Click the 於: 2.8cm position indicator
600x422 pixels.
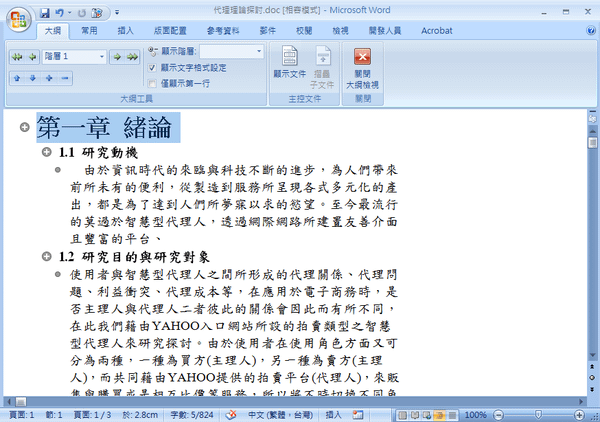(x=140, y=415)
